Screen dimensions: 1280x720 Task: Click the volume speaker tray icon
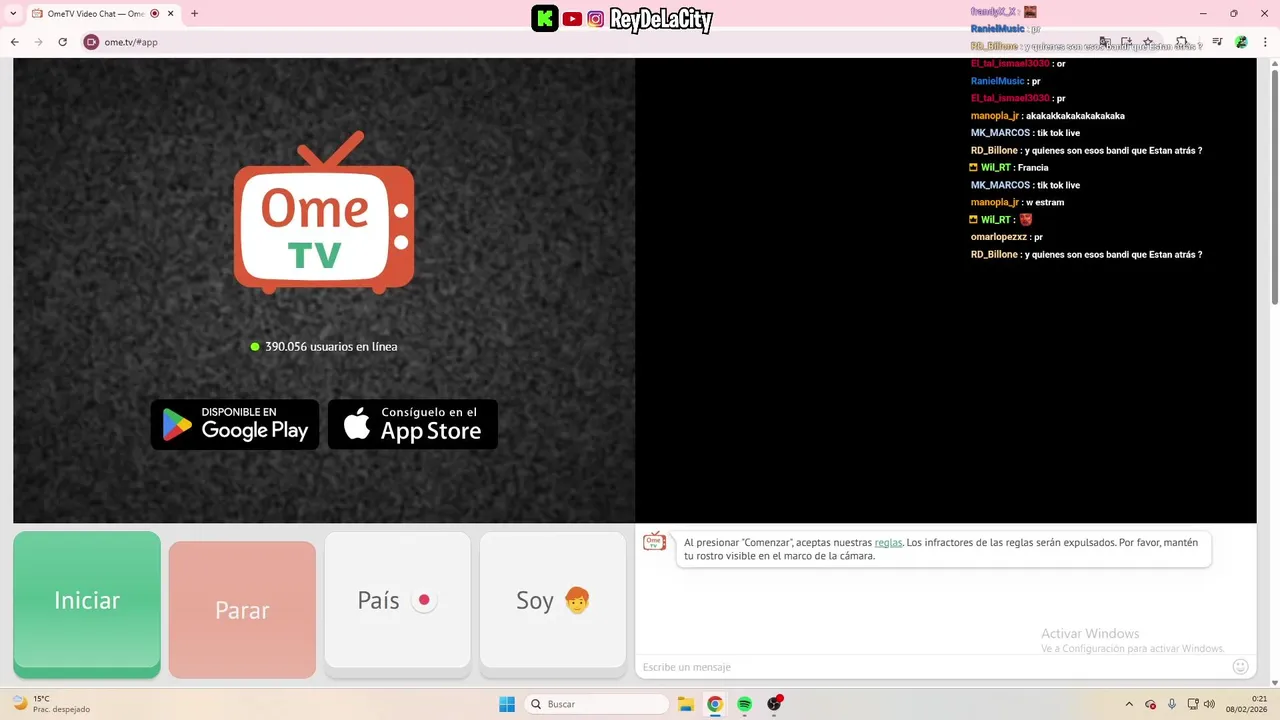(x=1209, y=704)
